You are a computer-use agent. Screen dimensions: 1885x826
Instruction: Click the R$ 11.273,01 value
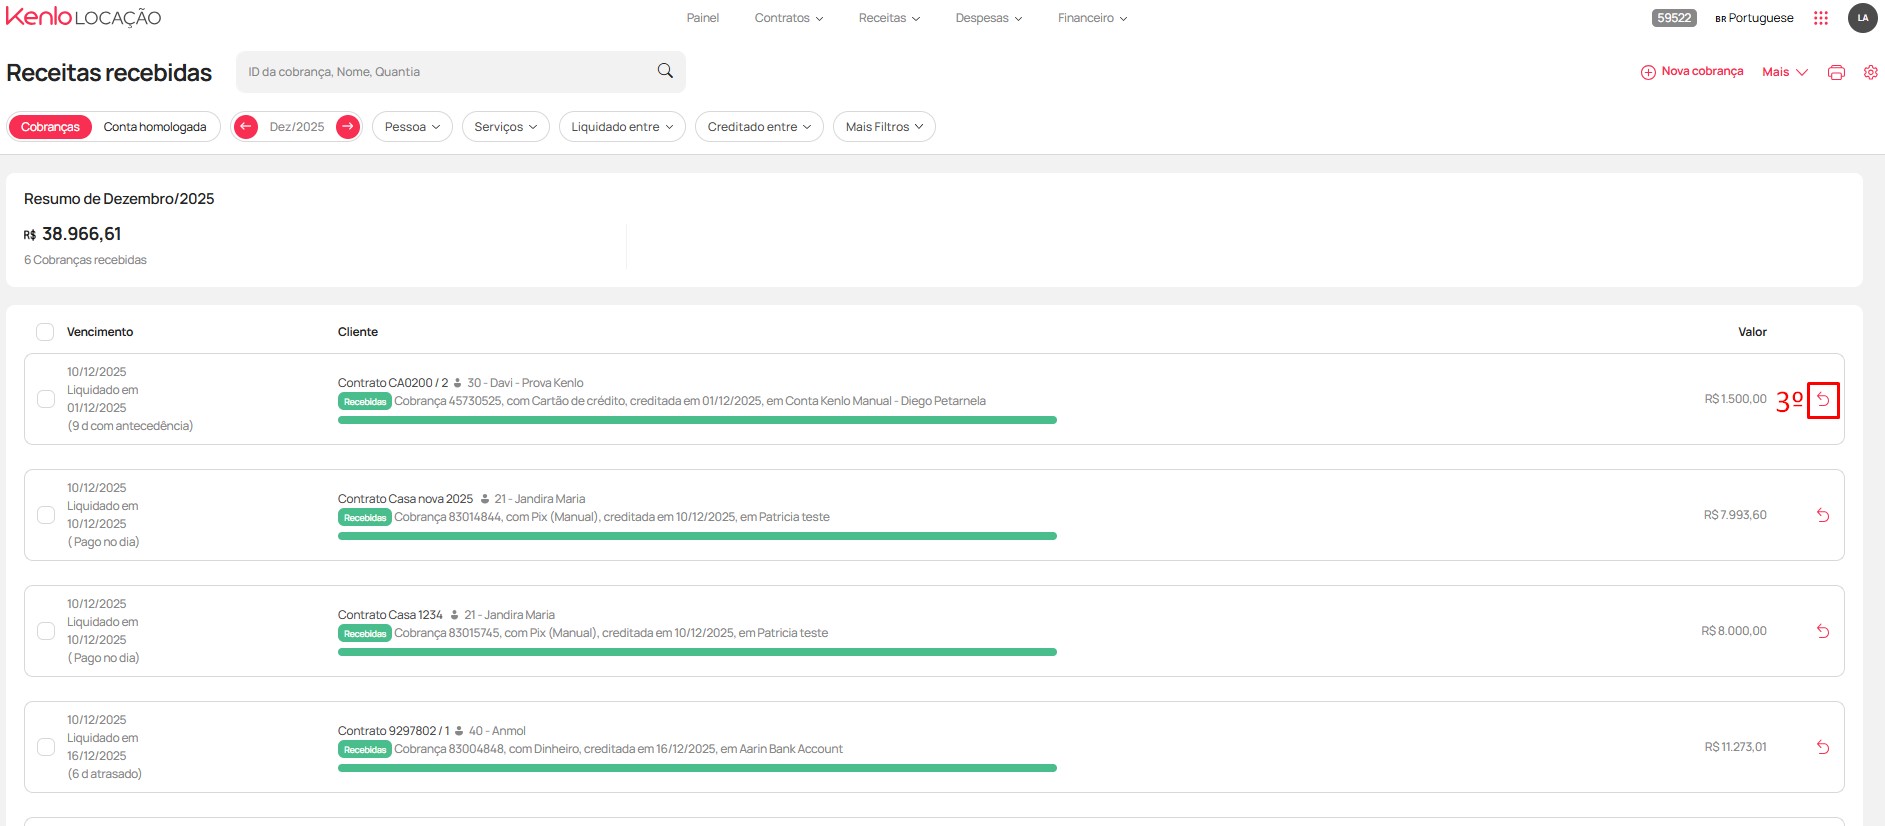[x=1735, y=747]
